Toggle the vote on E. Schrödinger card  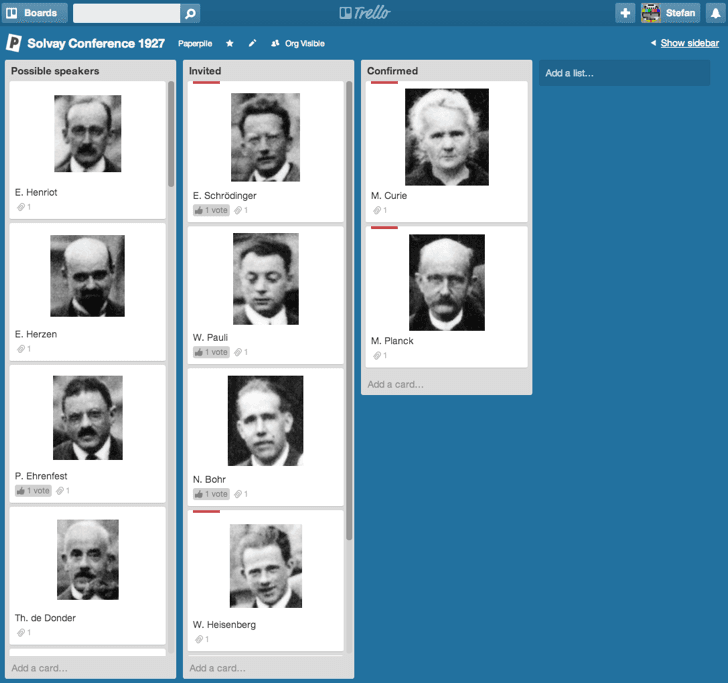coord(211,210)
